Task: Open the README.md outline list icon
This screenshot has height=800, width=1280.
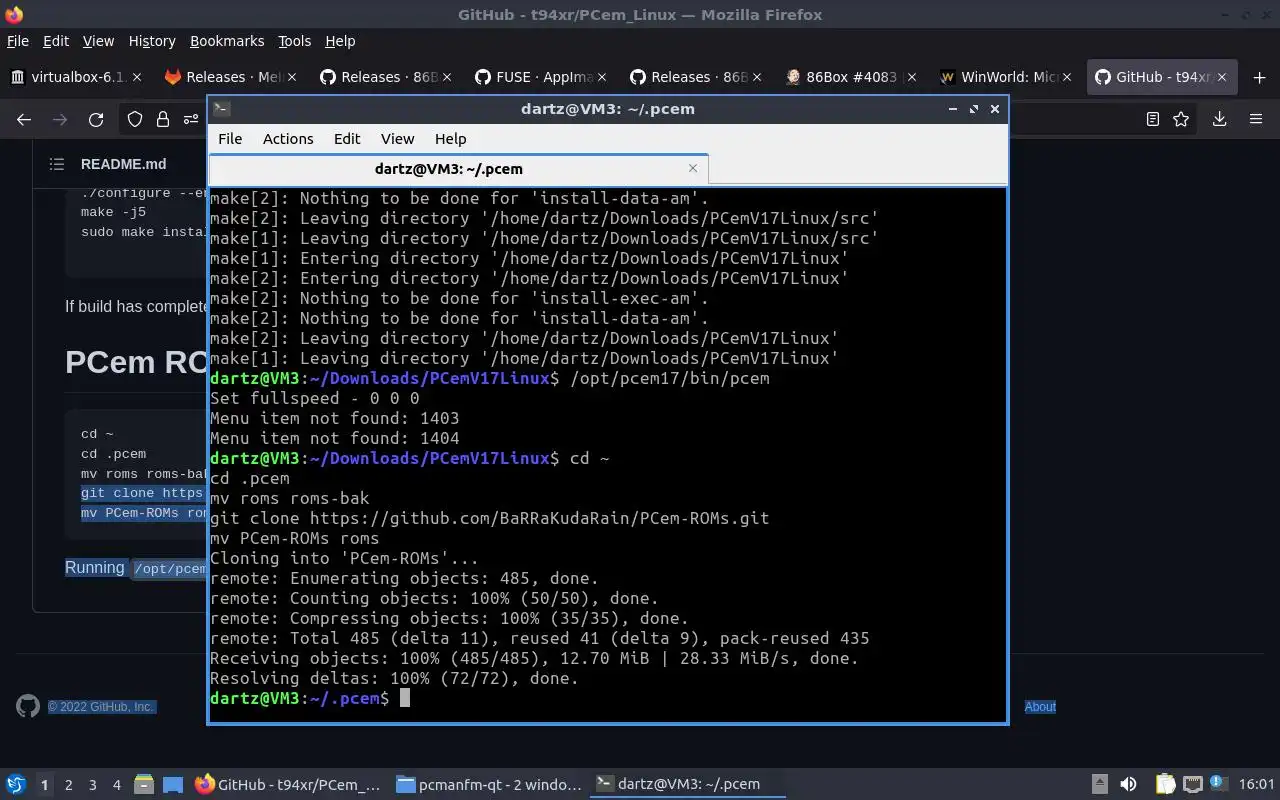Action: point(57,164)
